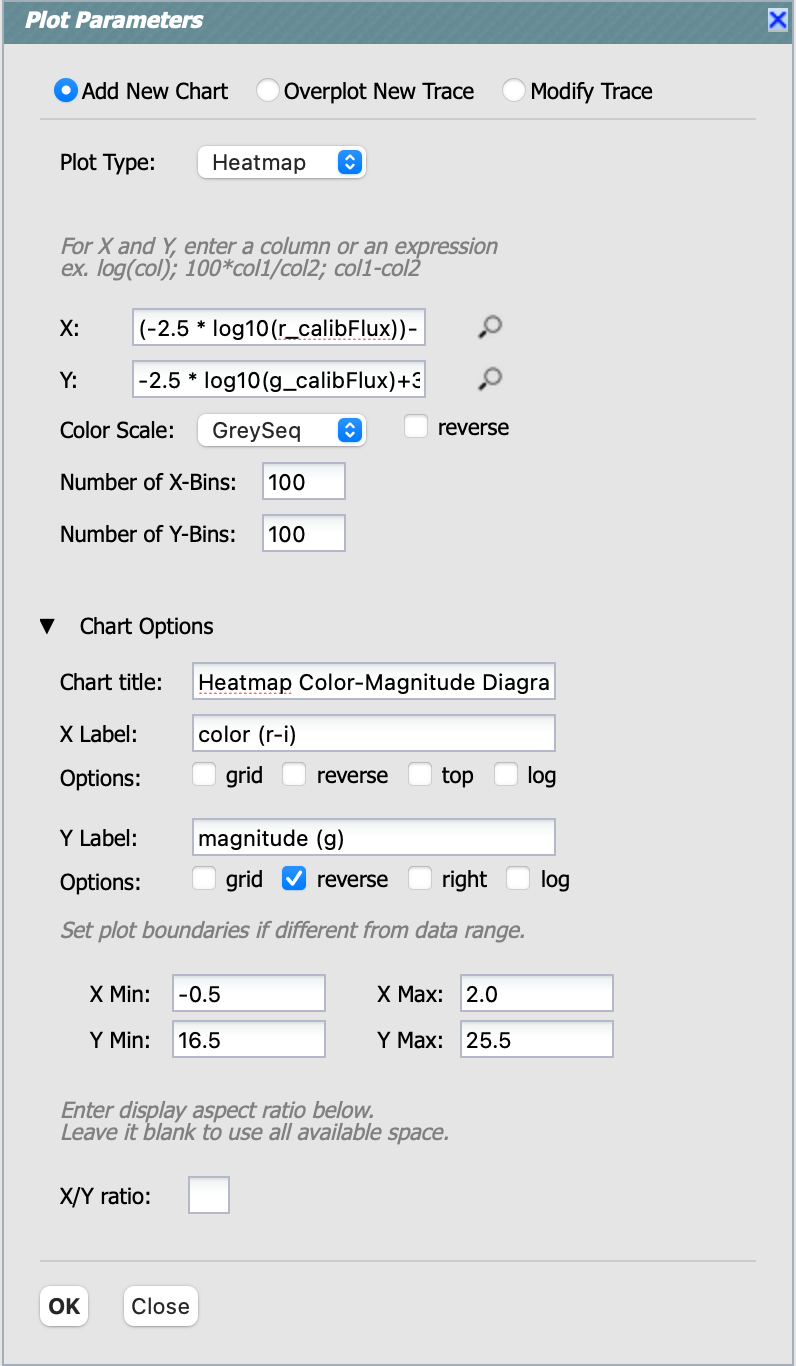Viewport: 796px width, 1366px height.
Task: Click the magnifier icon beside Y field
Action: [489, 378]
